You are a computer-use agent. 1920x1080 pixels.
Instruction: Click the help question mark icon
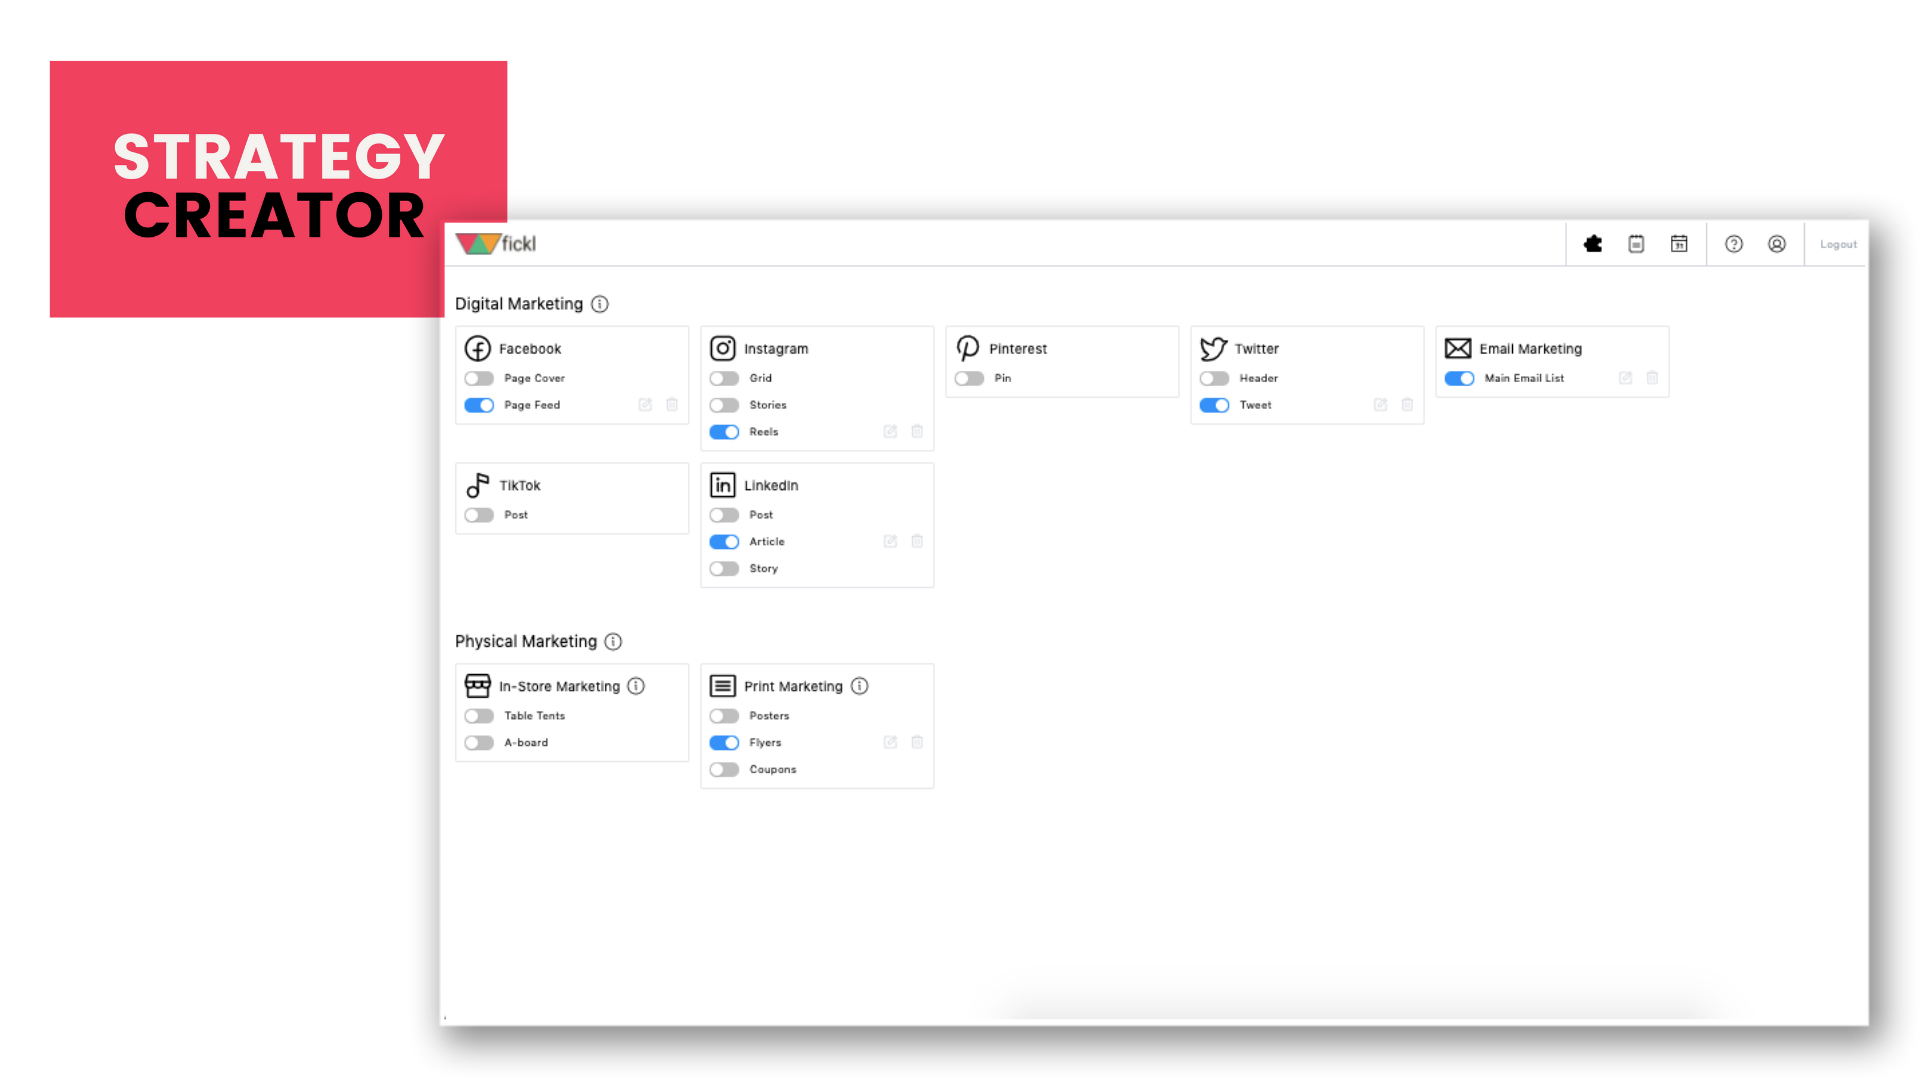[x=1734, y=243]
